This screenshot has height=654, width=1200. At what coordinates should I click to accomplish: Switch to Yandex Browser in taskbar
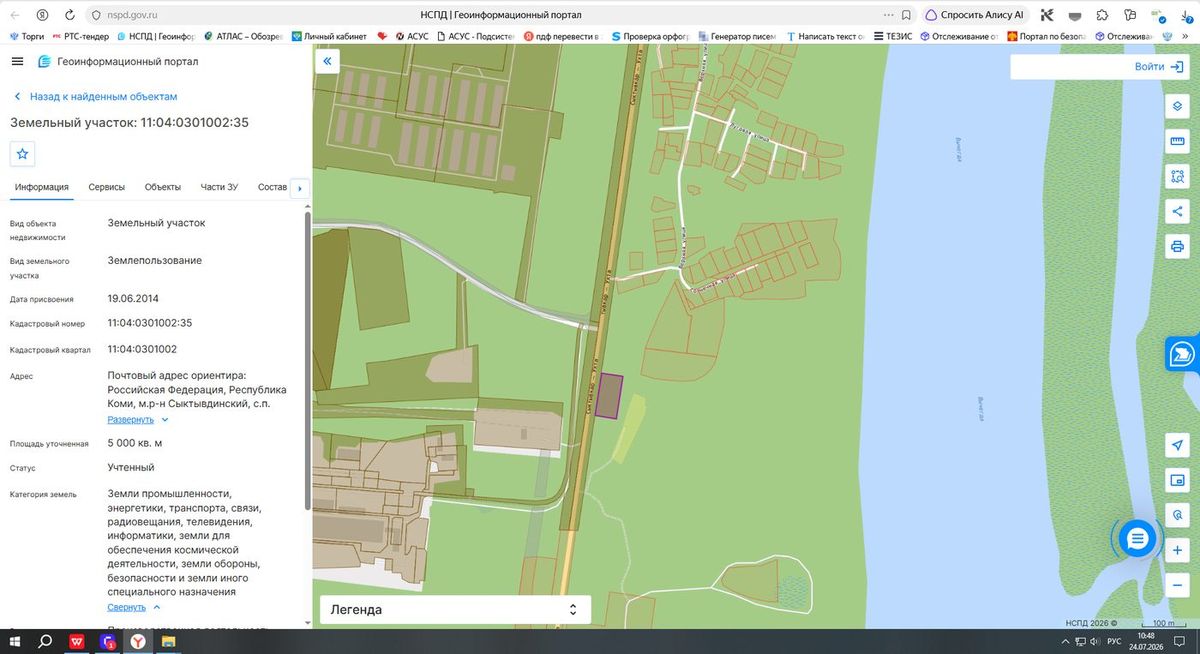click(137, 641)
